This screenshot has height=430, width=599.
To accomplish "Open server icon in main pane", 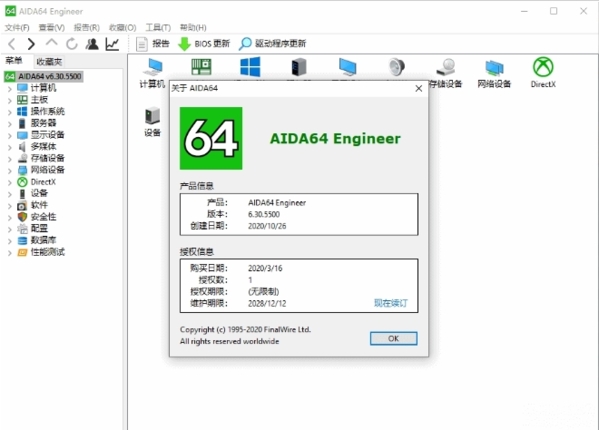I will (299, 67).
